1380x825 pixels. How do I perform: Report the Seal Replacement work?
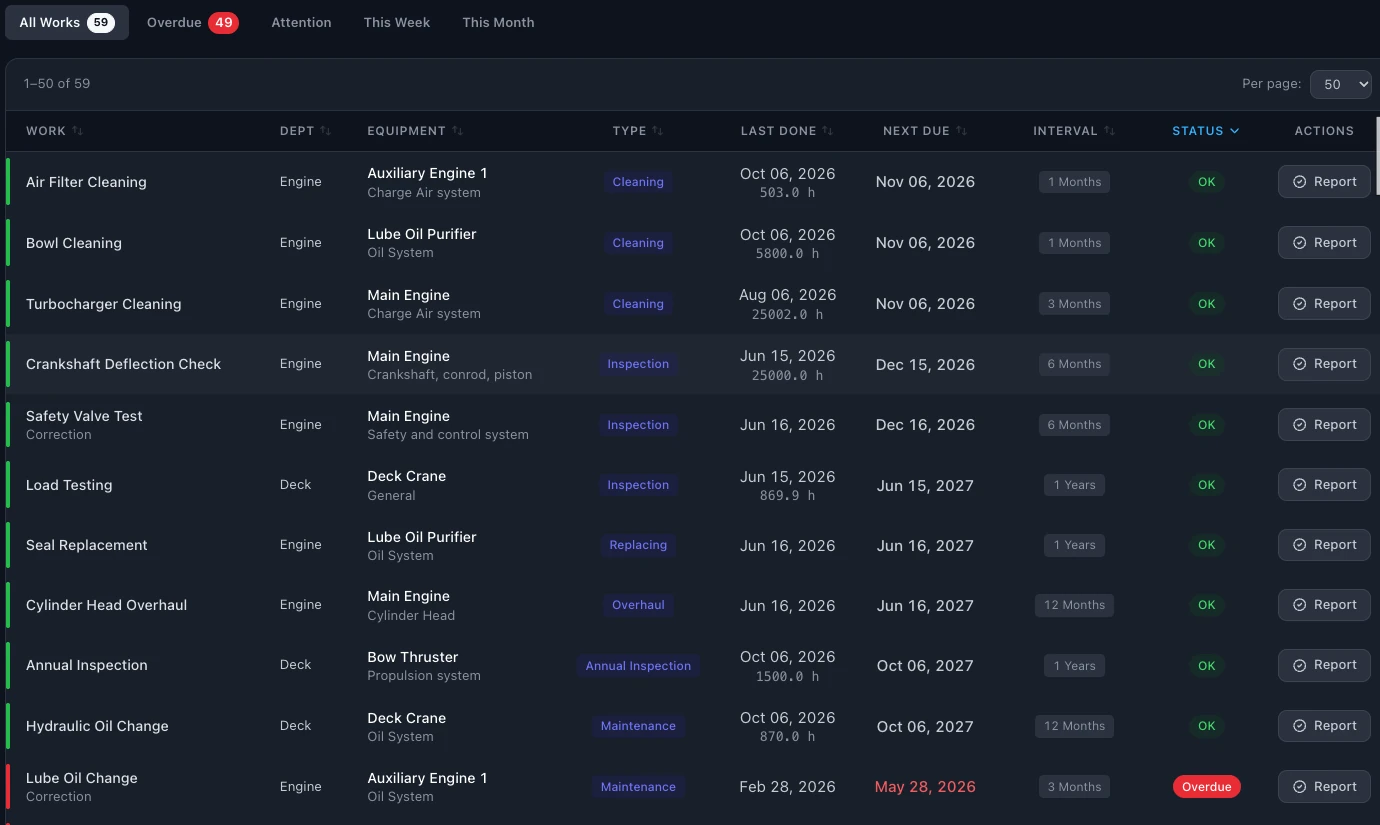(1324, 545)
